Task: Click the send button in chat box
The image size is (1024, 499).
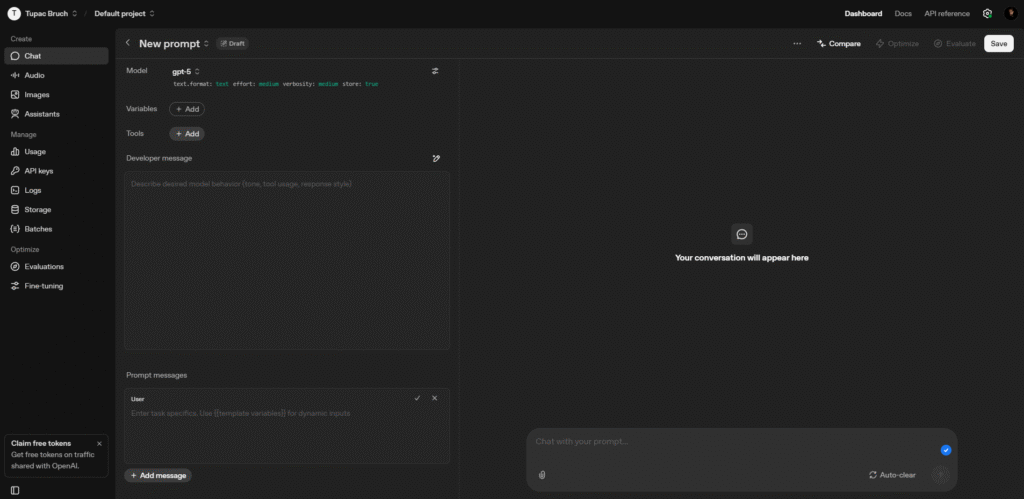Action: 941,475
